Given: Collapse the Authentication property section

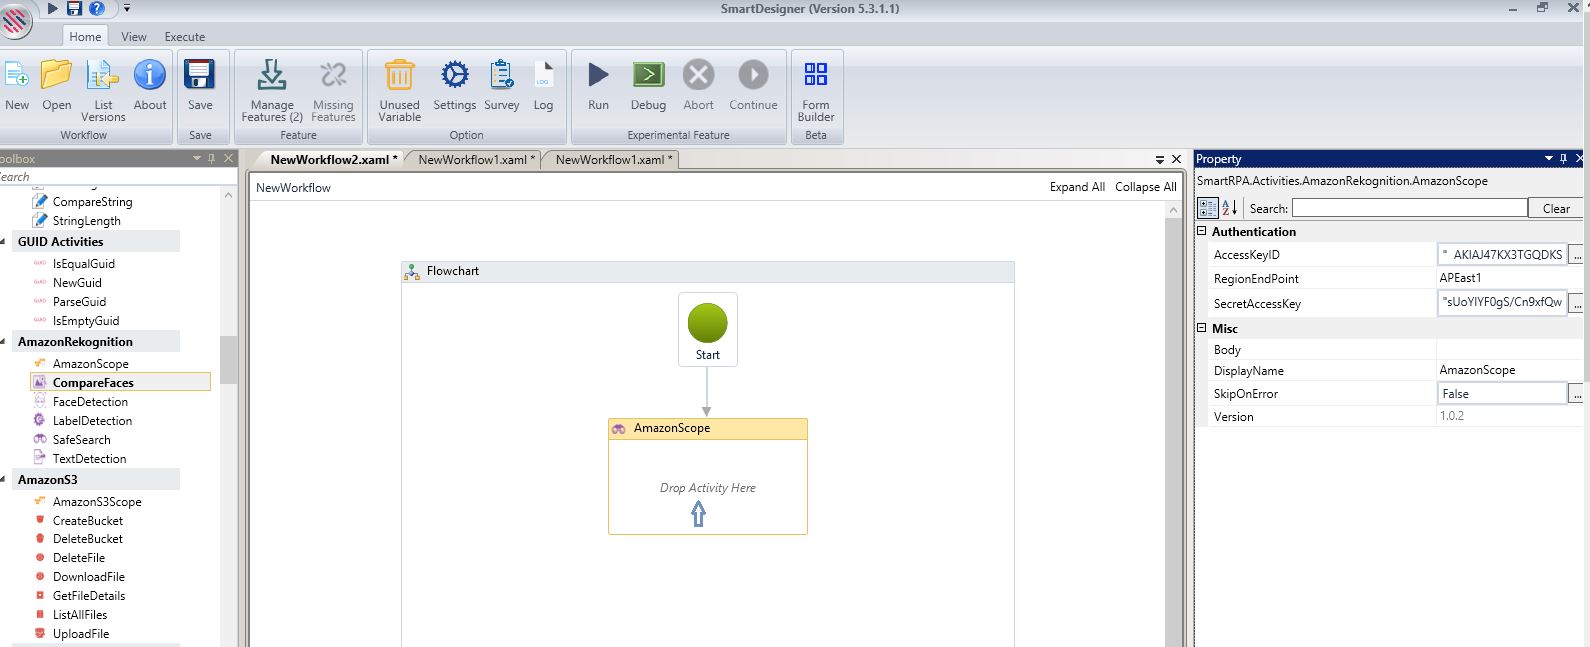Looking at the screenshot, I should (x=1202, y=232).
